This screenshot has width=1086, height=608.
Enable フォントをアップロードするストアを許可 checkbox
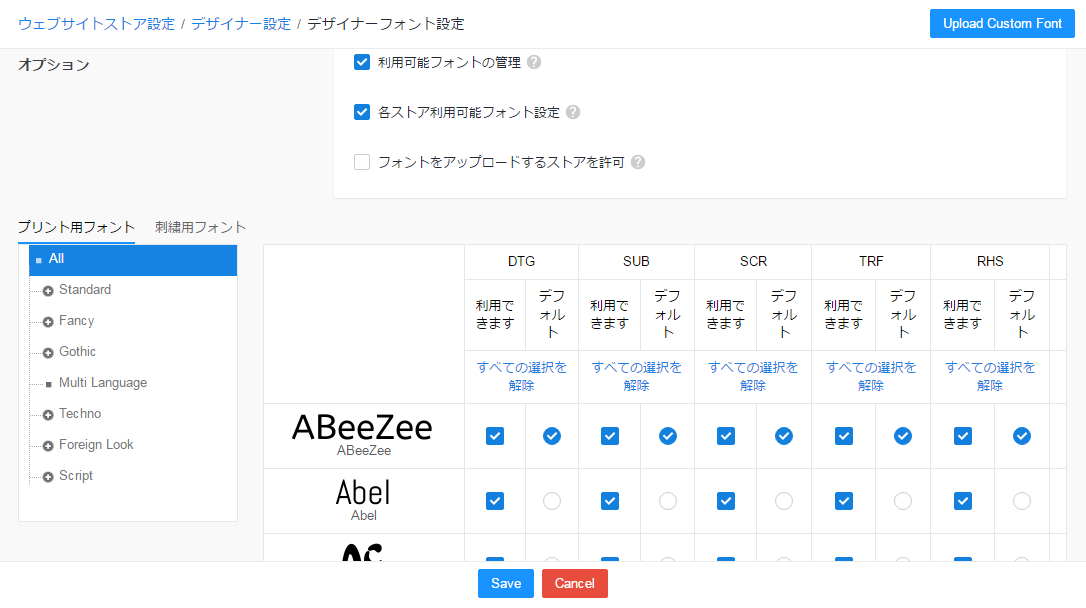pos(362,162)
